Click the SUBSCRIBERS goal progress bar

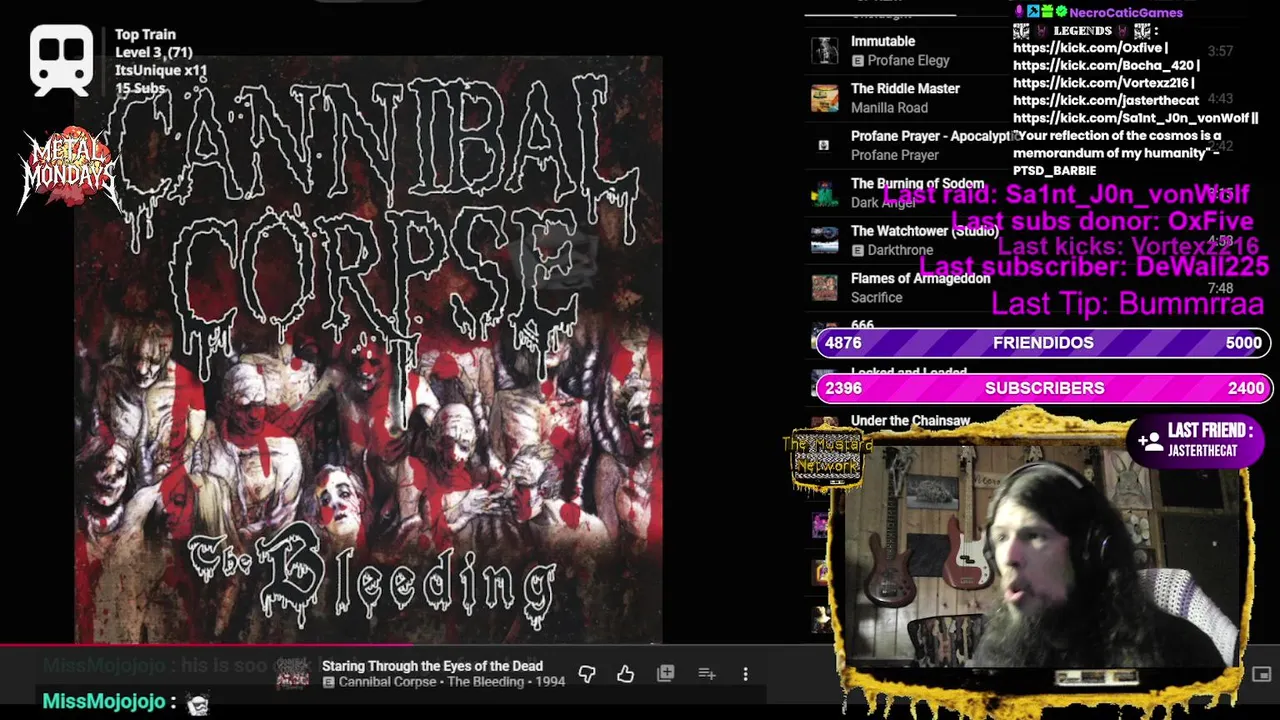click(1043, 388)
